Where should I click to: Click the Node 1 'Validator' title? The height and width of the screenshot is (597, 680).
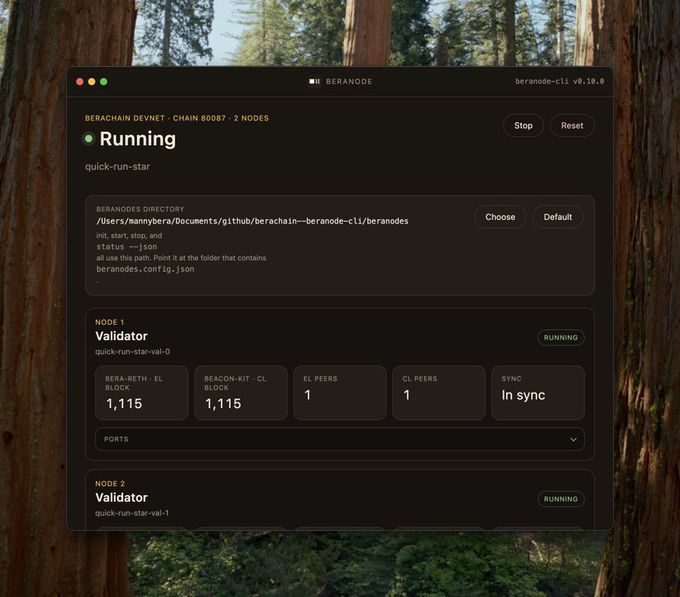[x=121, y=336]
